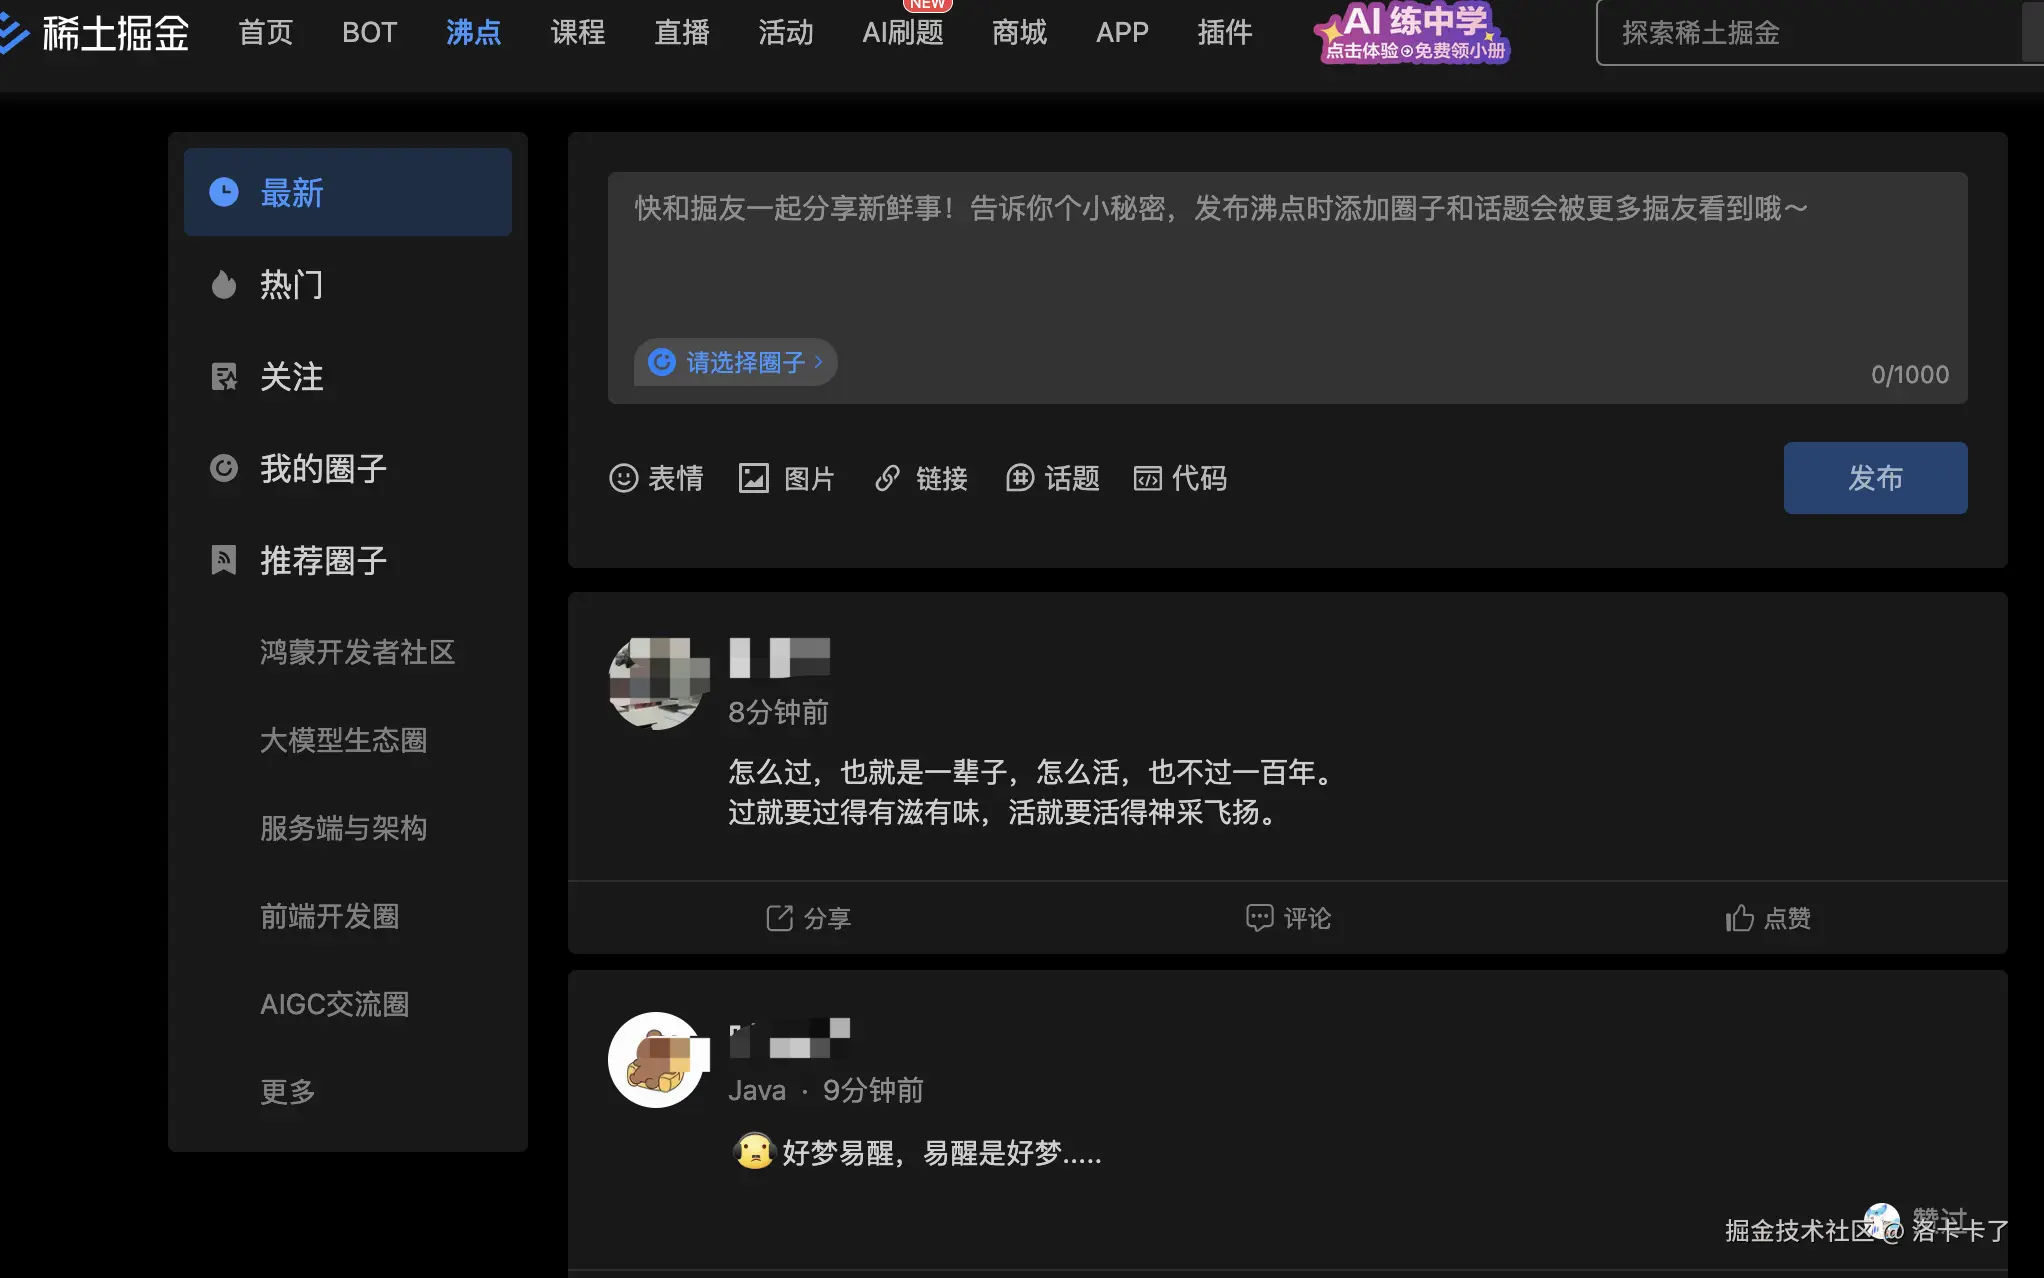Click the 快和掘友一起分享新鲜事 text area
Screen dimensions: 2044x1278
pos(1287,288)
